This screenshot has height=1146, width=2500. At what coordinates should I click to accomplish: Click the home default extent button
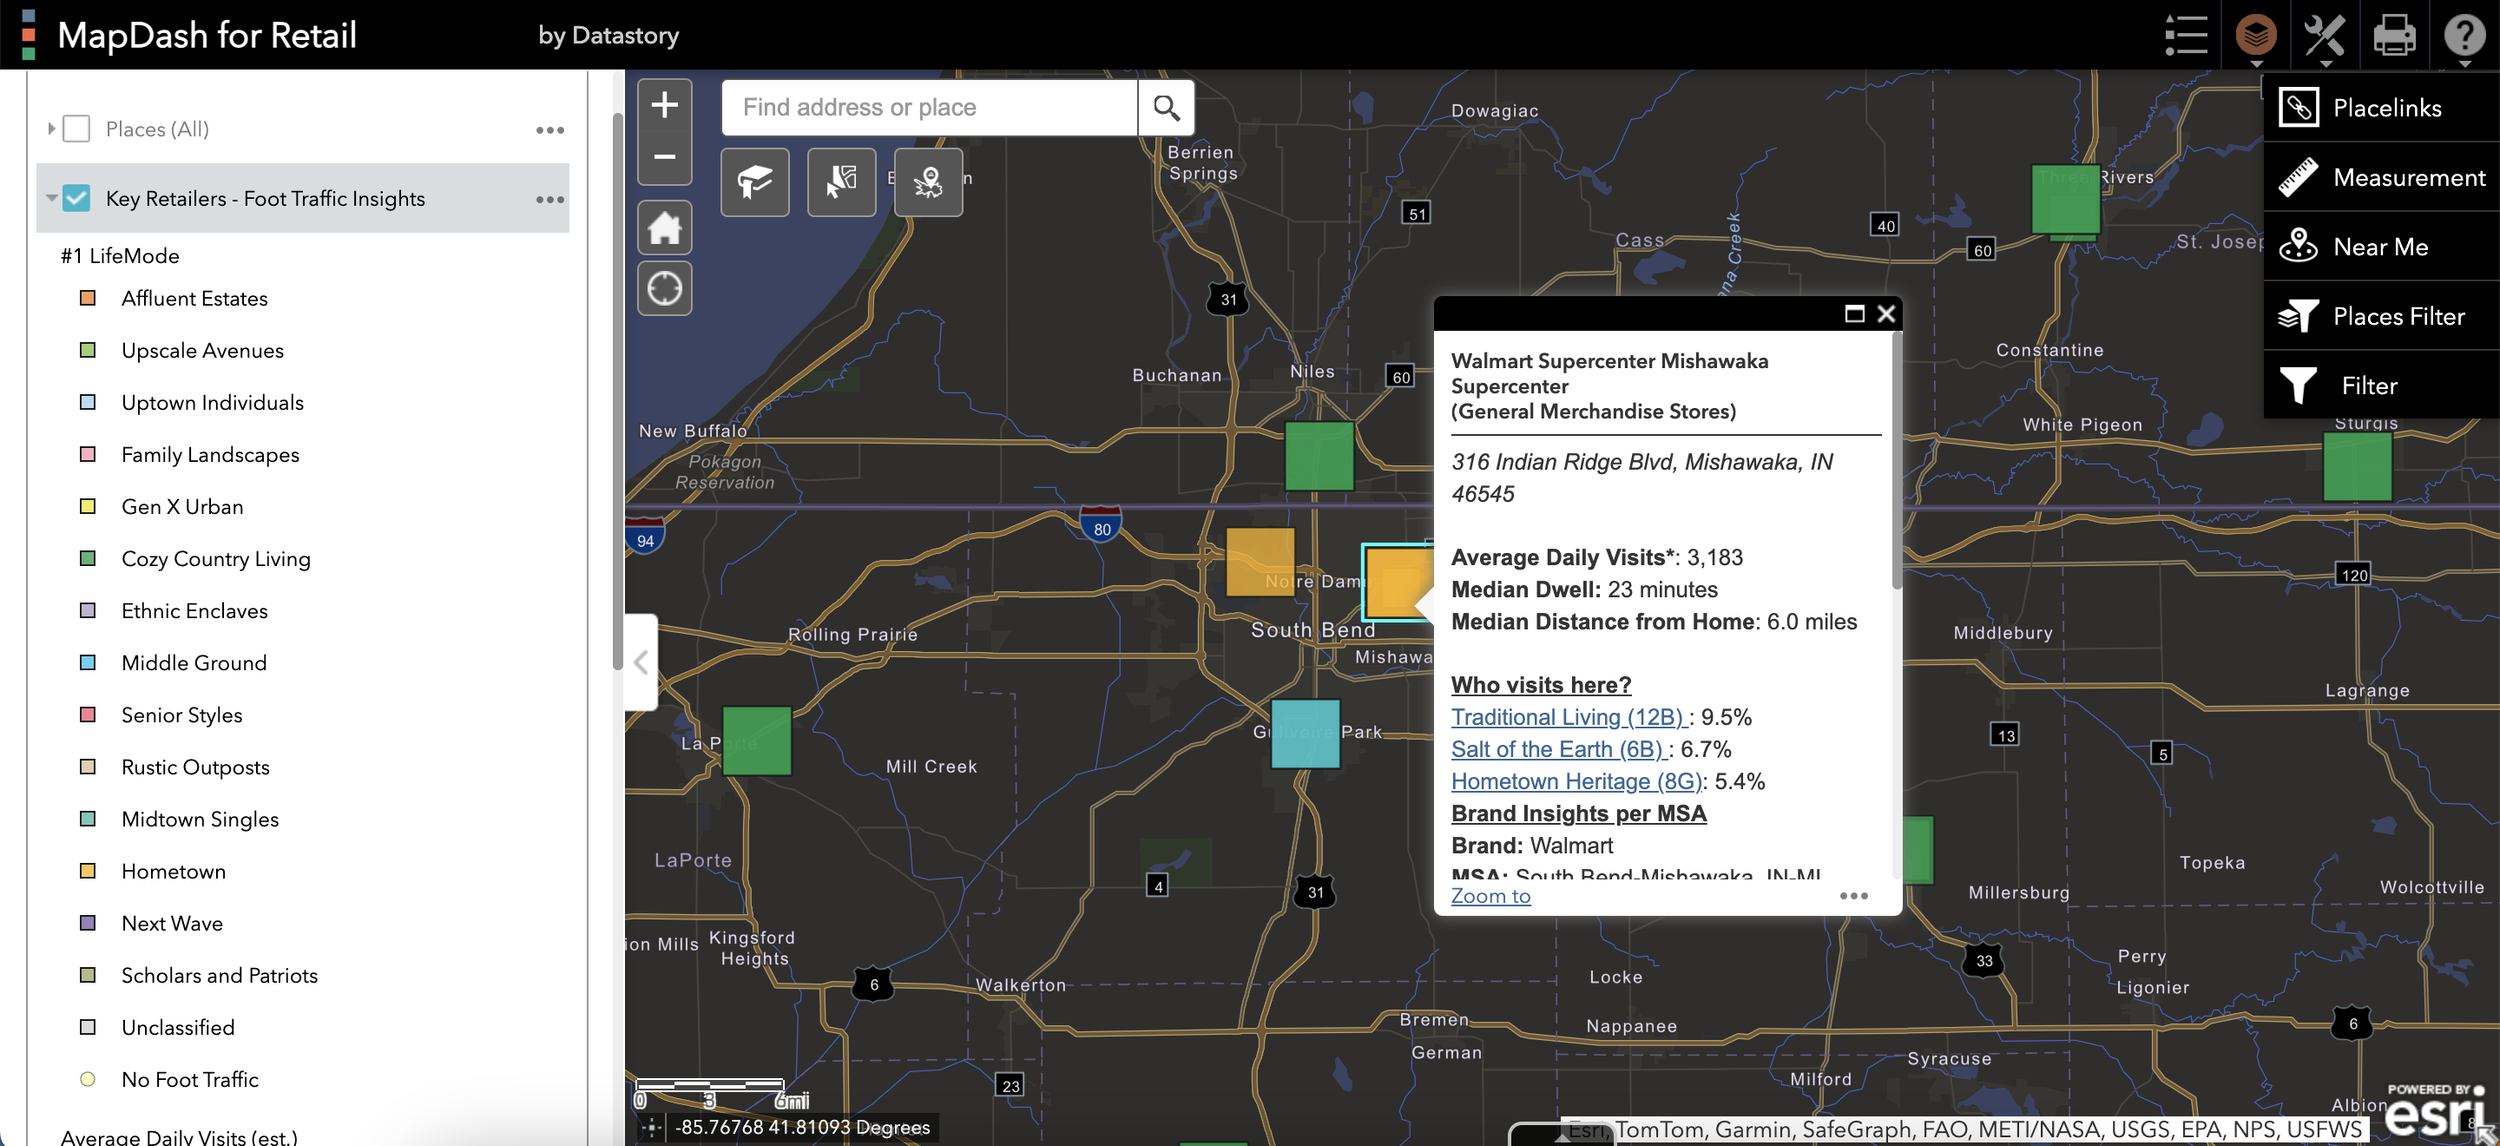pyautogui.click(x=665, y=228)
